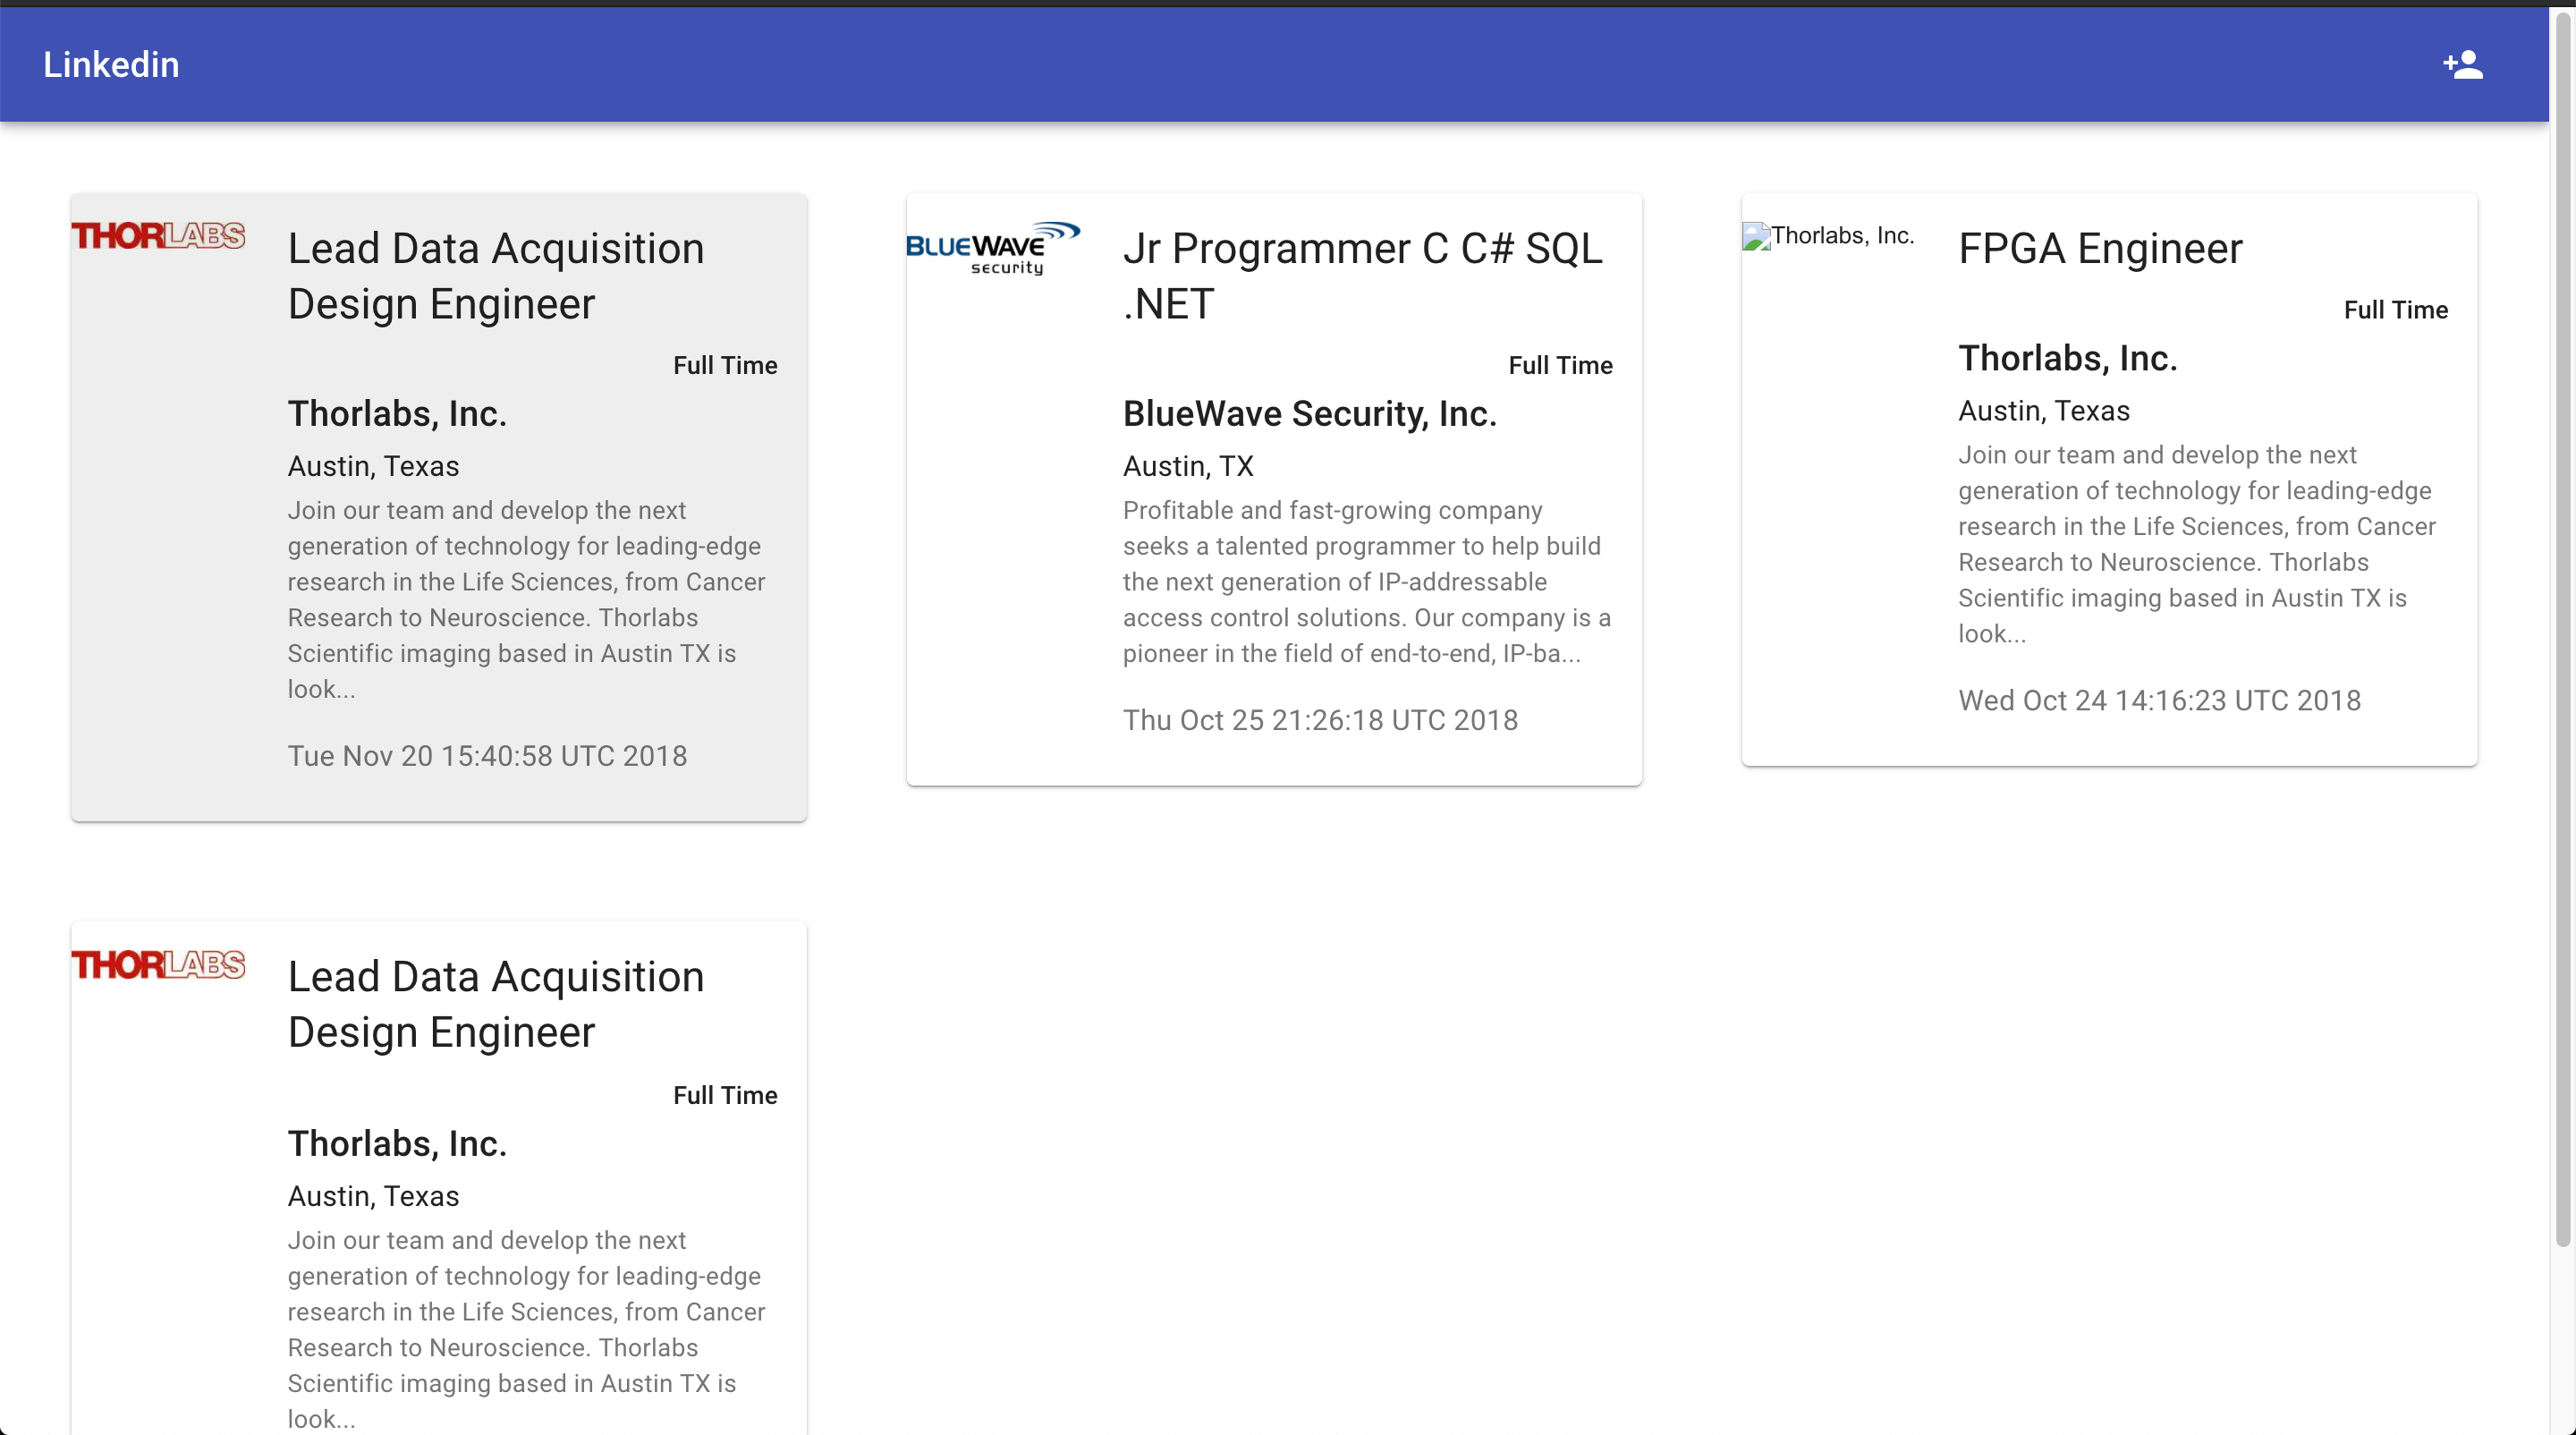The image size is (2576, 1435).
Task: Open bottom Lead Data Acquisition Design Engineer title
Action: (x=496, y=1004)
